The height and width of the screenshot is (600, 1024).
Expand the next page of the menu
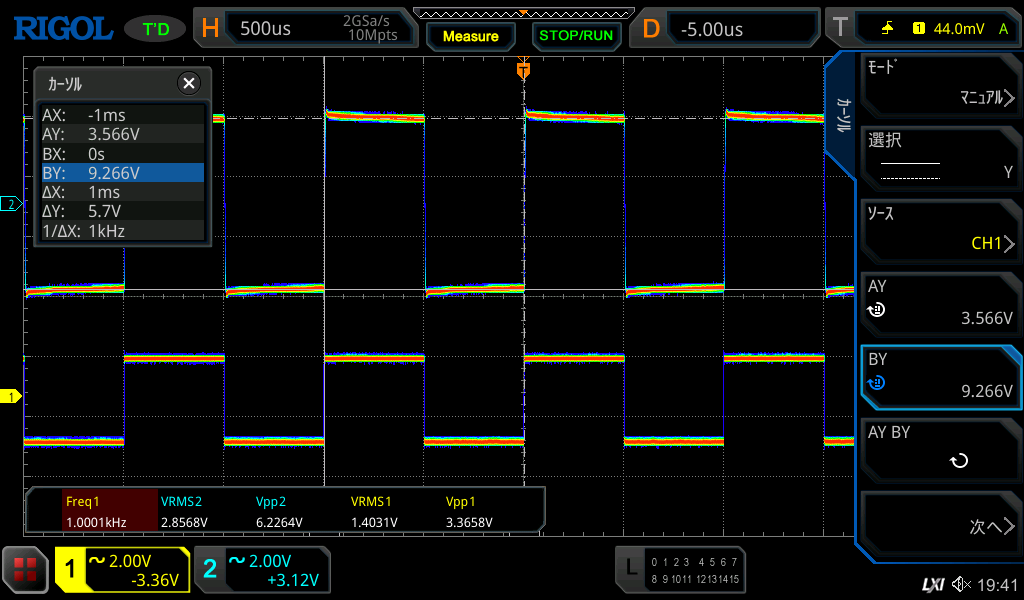click(940, 526)
